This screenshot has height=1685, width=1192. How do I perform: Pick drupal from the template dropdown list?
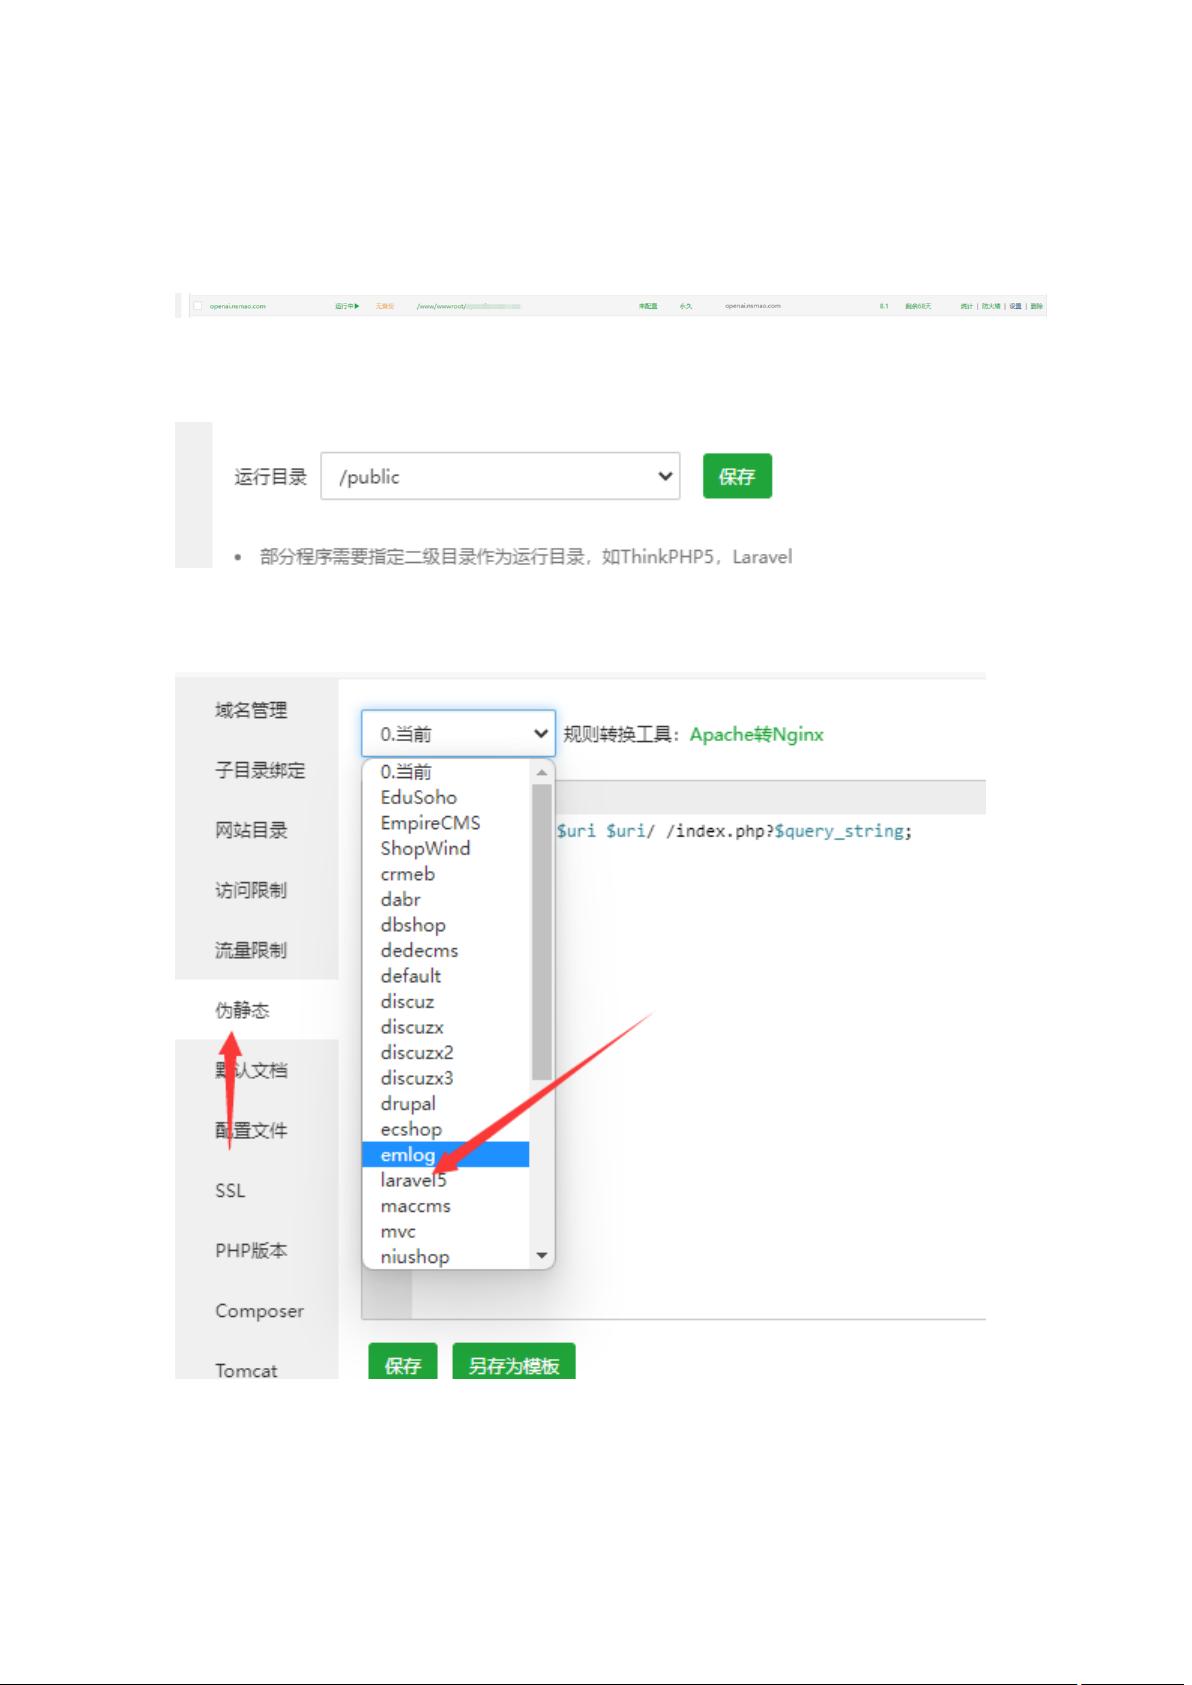tap(446, 1103)
